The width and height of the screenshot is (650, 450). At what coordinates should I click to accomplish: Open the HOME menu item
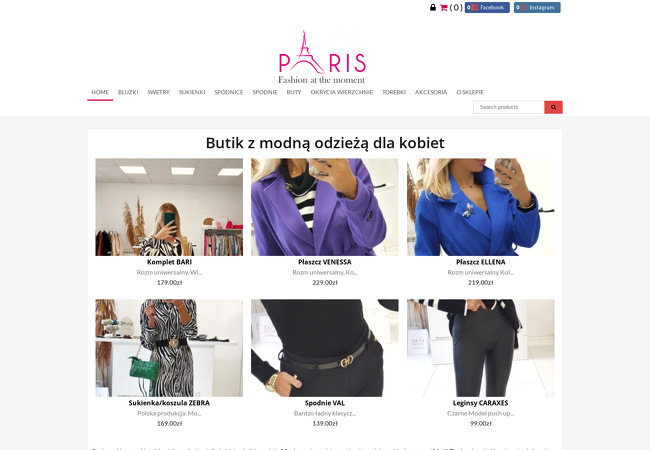tap(100, 92)
